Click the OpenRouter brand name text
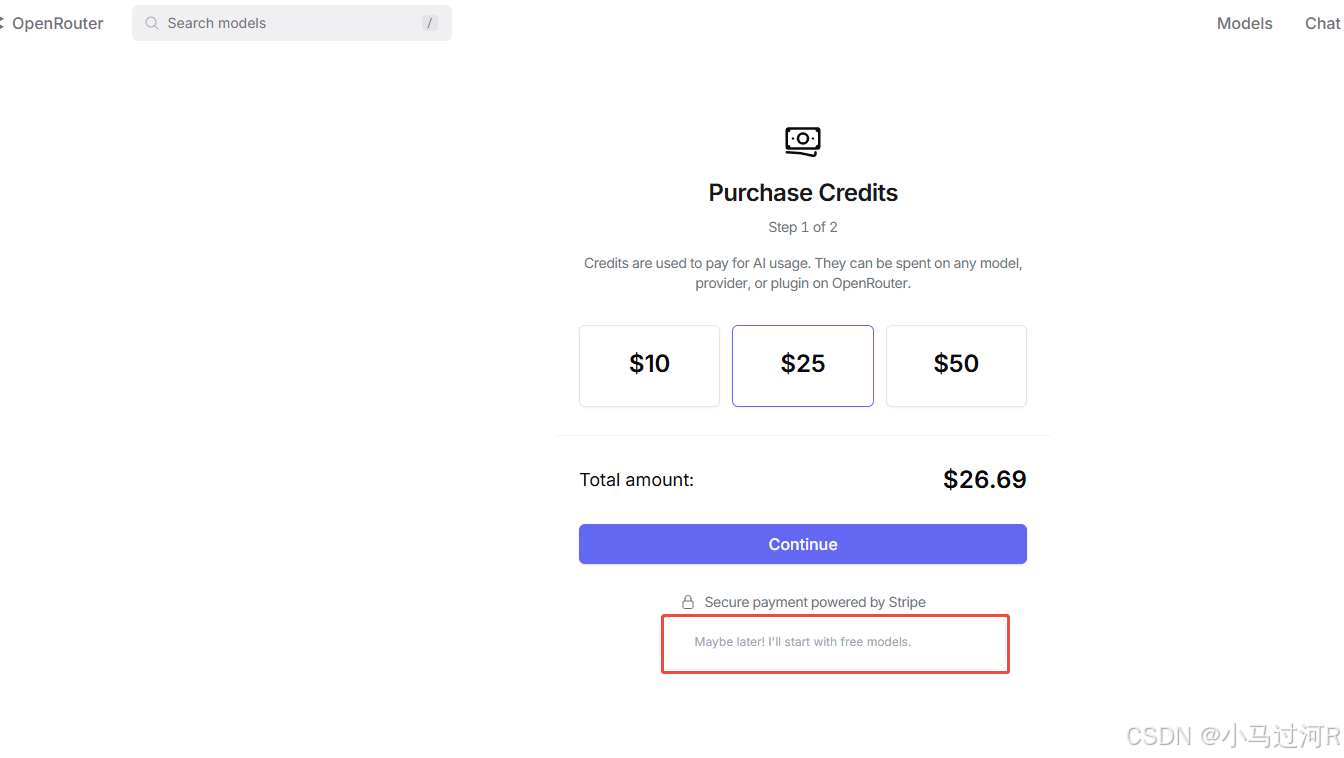 58,23
